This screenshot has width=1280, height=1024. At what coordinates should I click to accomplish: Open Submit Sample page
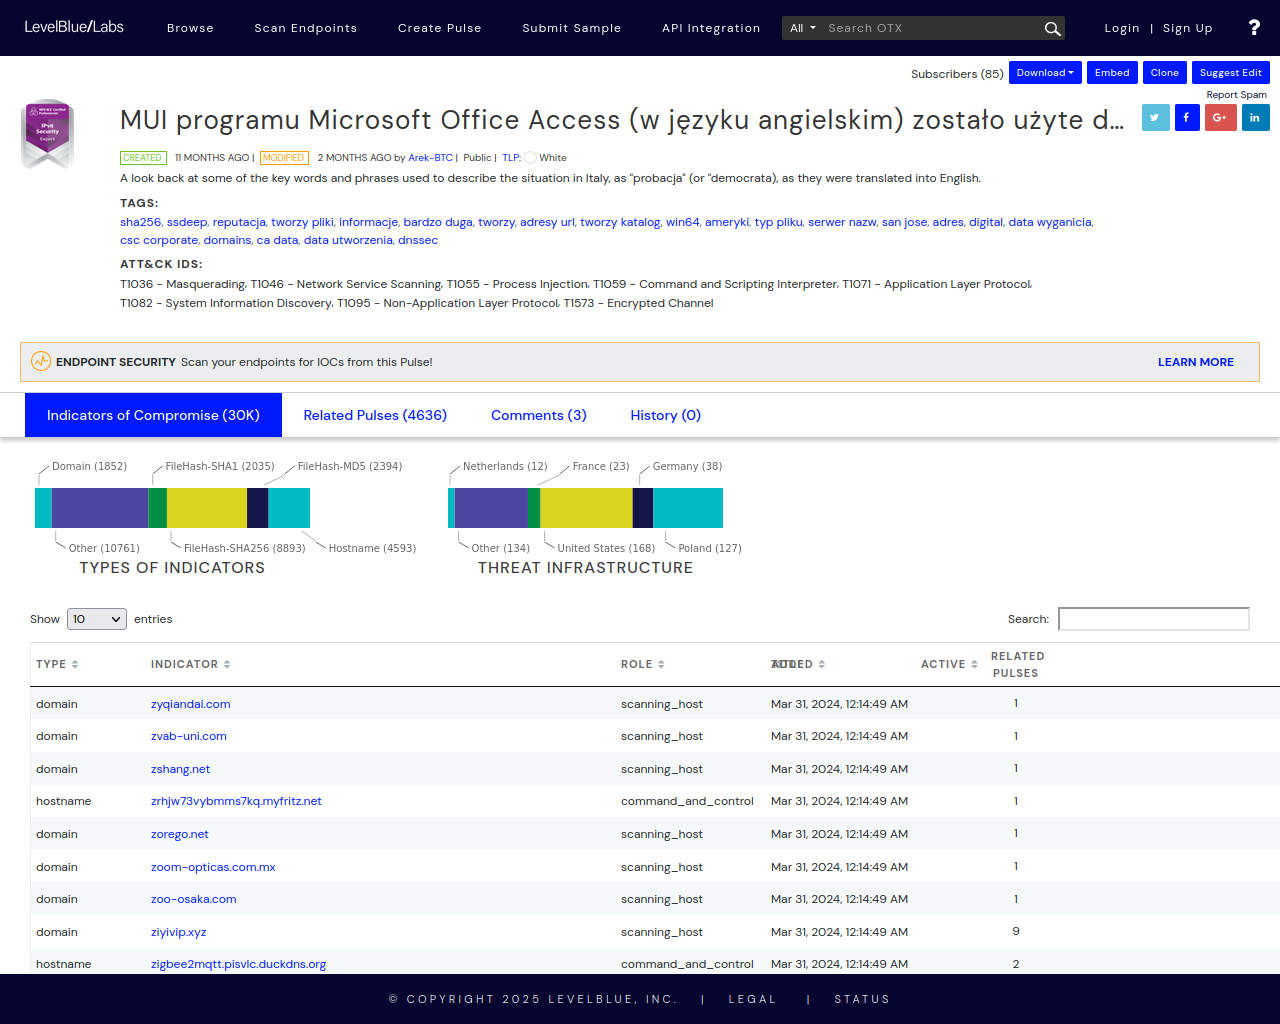click(x=571, y=28)
